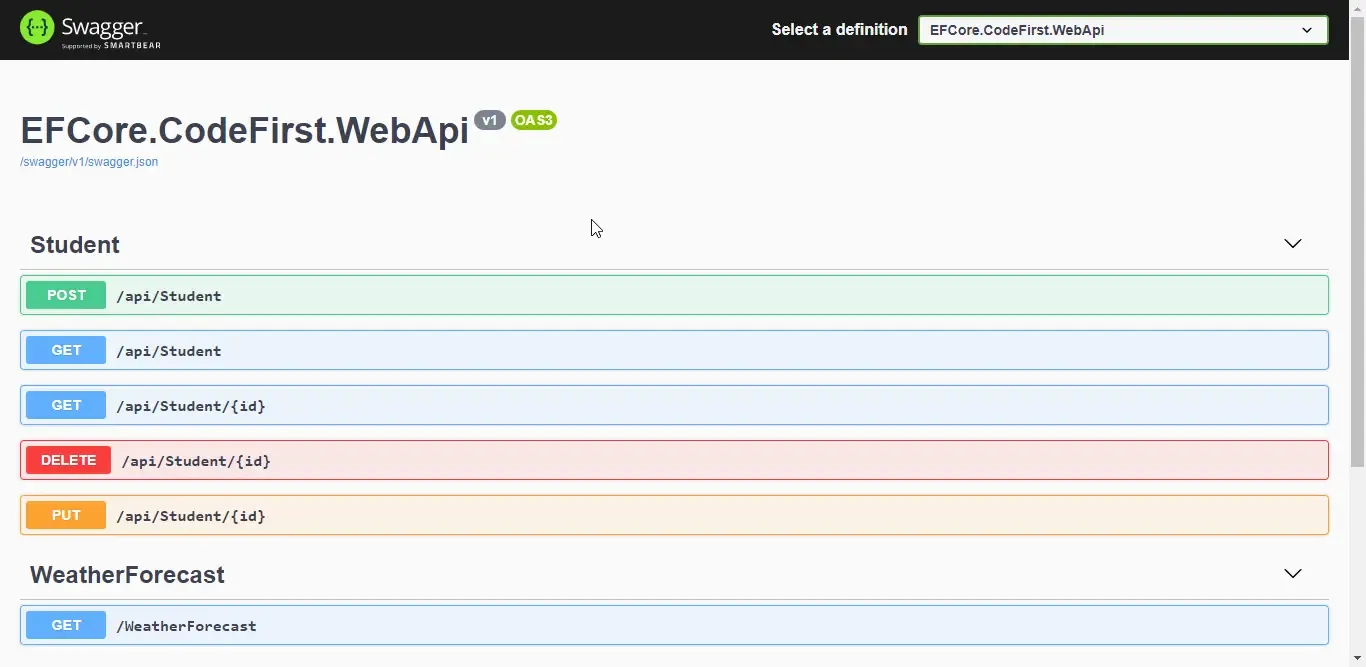Click the OAS3 specification badge
The height and width of the screenshot is (667, 1366).
pos(534,120)
